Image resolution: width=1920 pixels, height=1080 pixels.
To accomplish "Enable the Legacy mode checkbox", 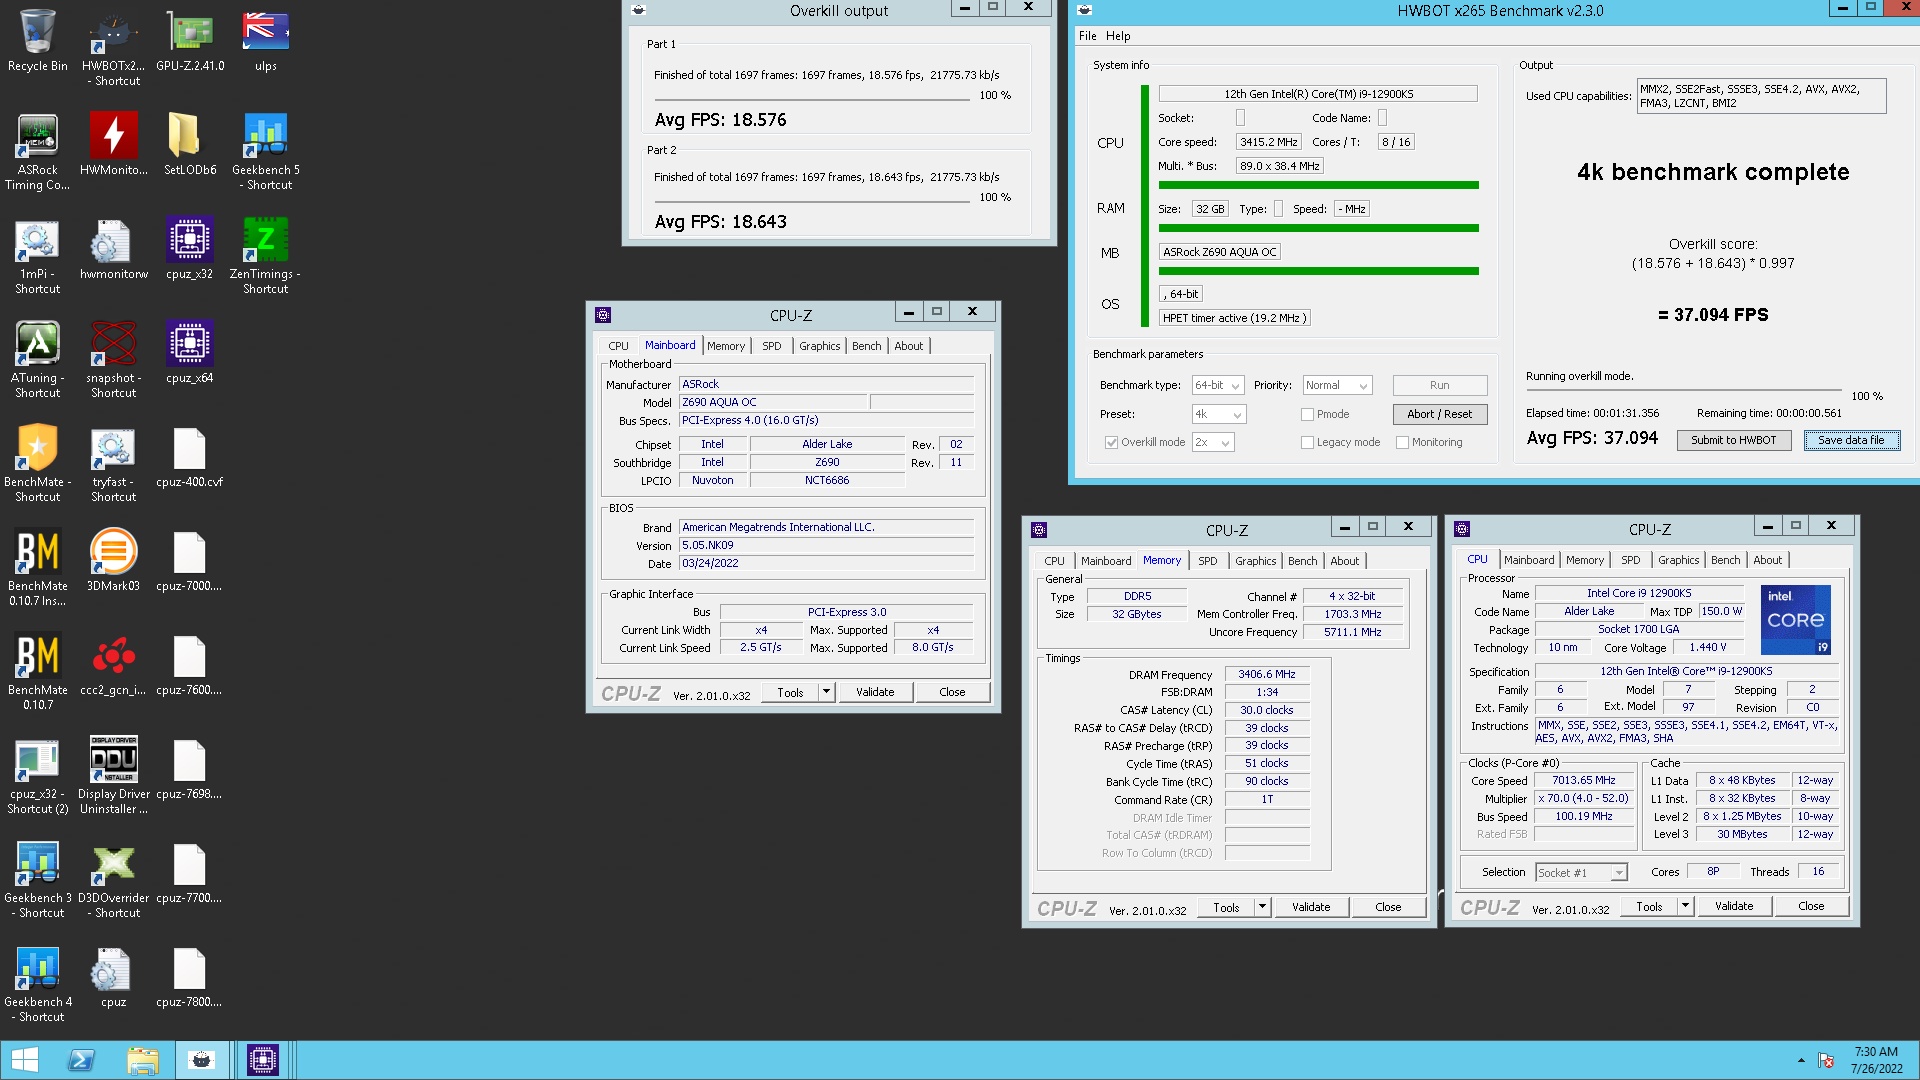I will click(1307, 442).
